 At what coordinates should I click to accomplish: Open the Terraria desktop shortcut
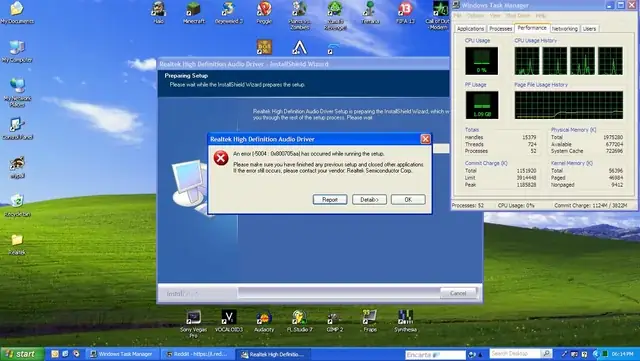click(x=370, y=12)
